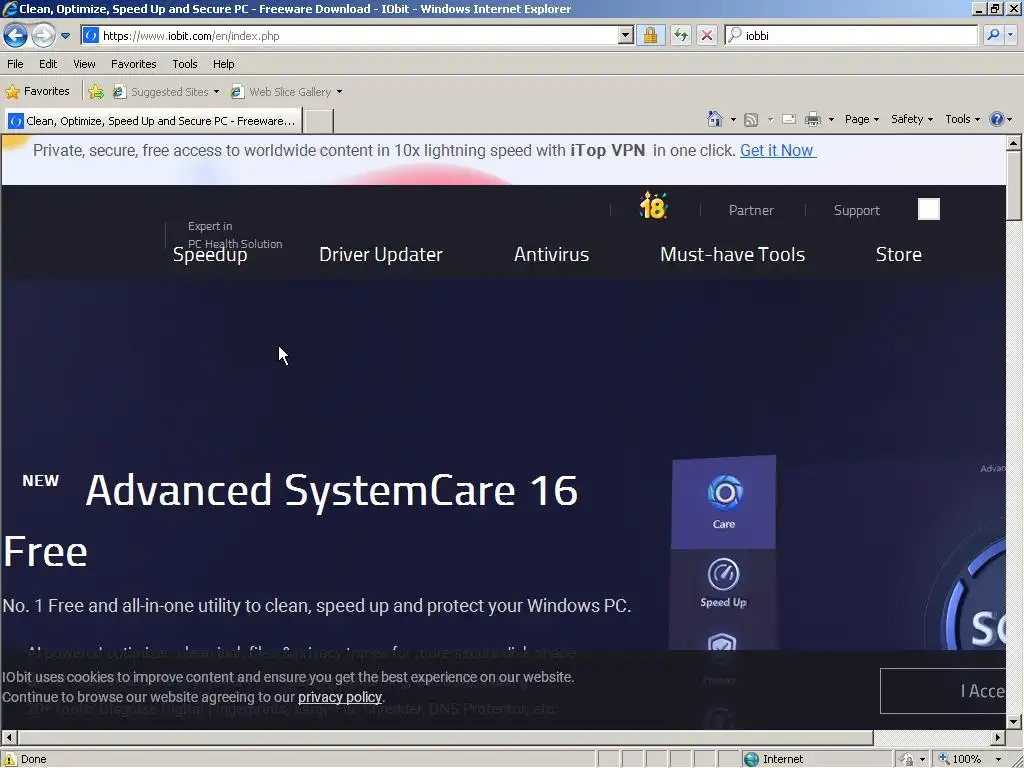Screen dimensions: 1024x768
Task: Click the address bar URL field
Action: (x=357, y=35)
